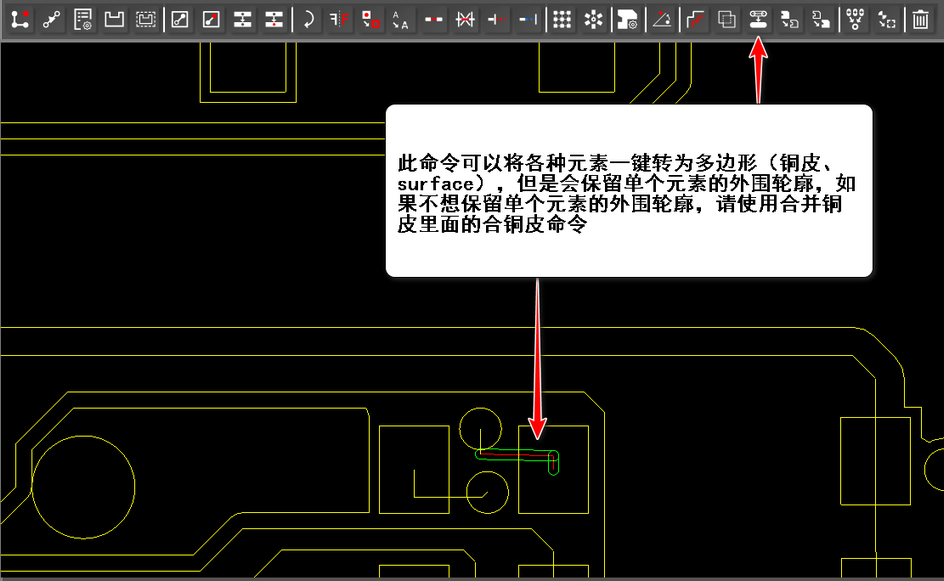944x581 pixels.
Task: Open the list settings icon with gear
Action: pyautogui.click(x=82, y=19)
